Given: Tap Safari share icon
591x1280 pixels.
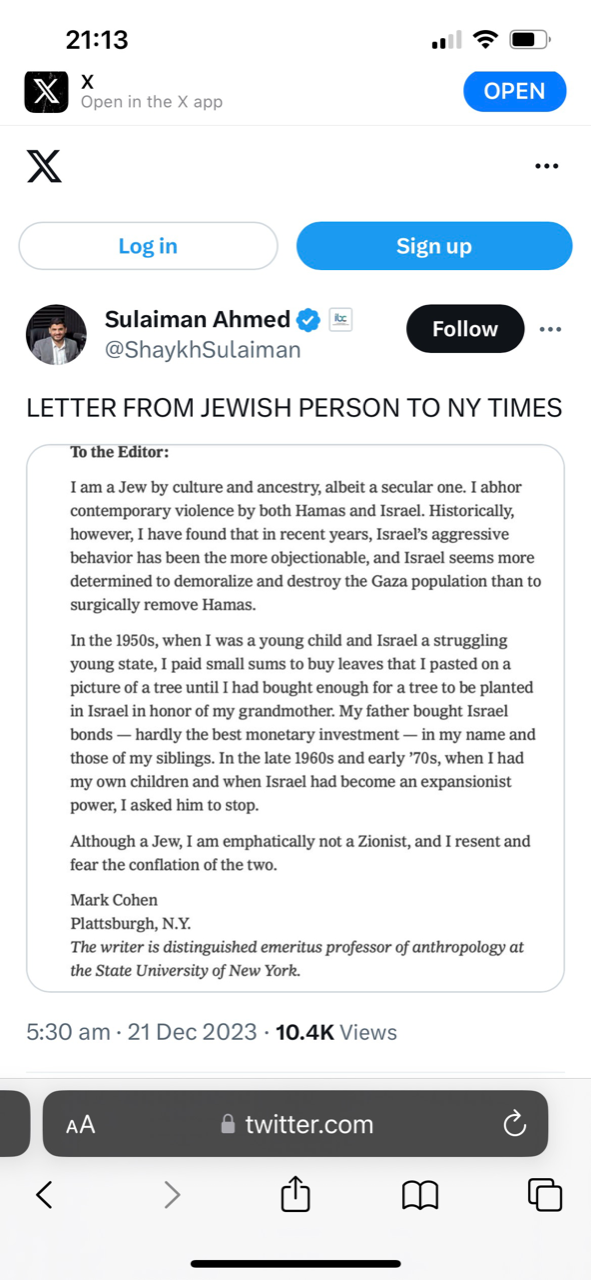Looking at the screenshot, I should [x=296, y=1192].
